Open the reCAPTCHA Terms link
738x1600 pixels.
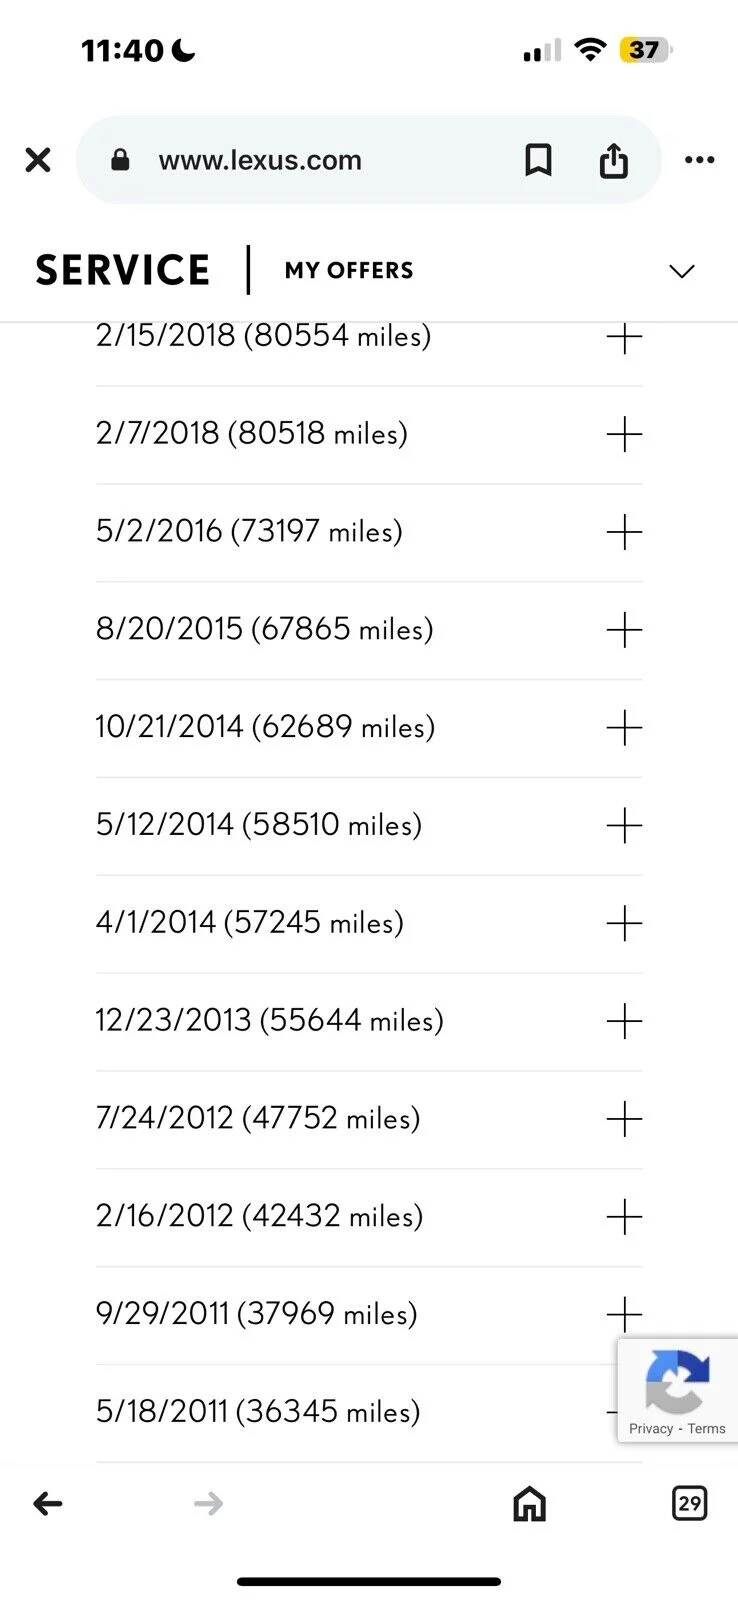click(x=707, y=1429)
